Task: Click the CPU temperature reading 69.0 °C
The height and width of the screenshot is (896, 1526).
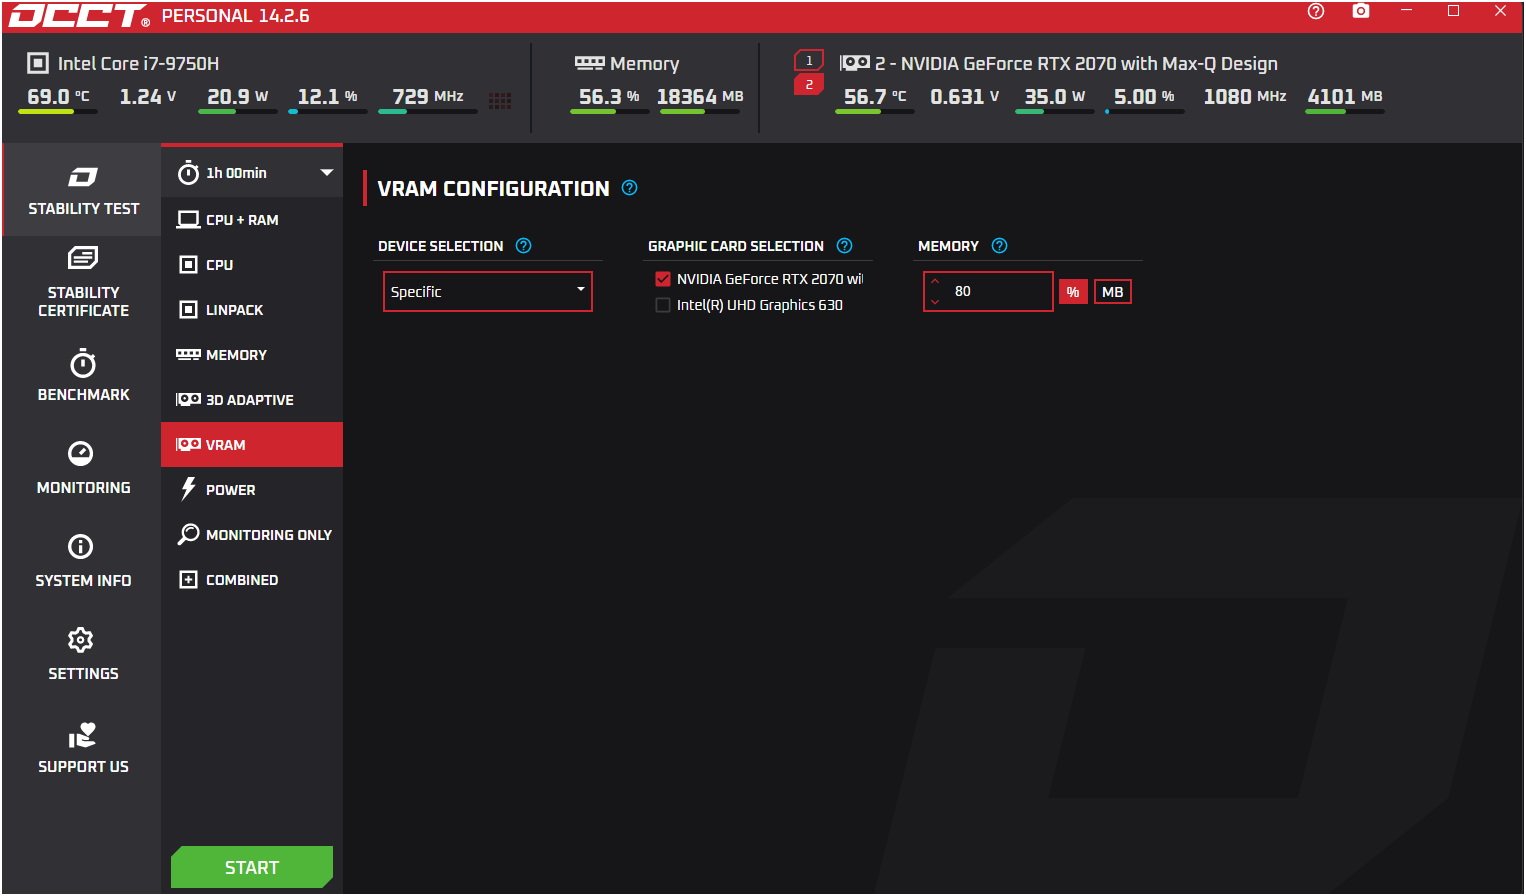Action: 58,97
